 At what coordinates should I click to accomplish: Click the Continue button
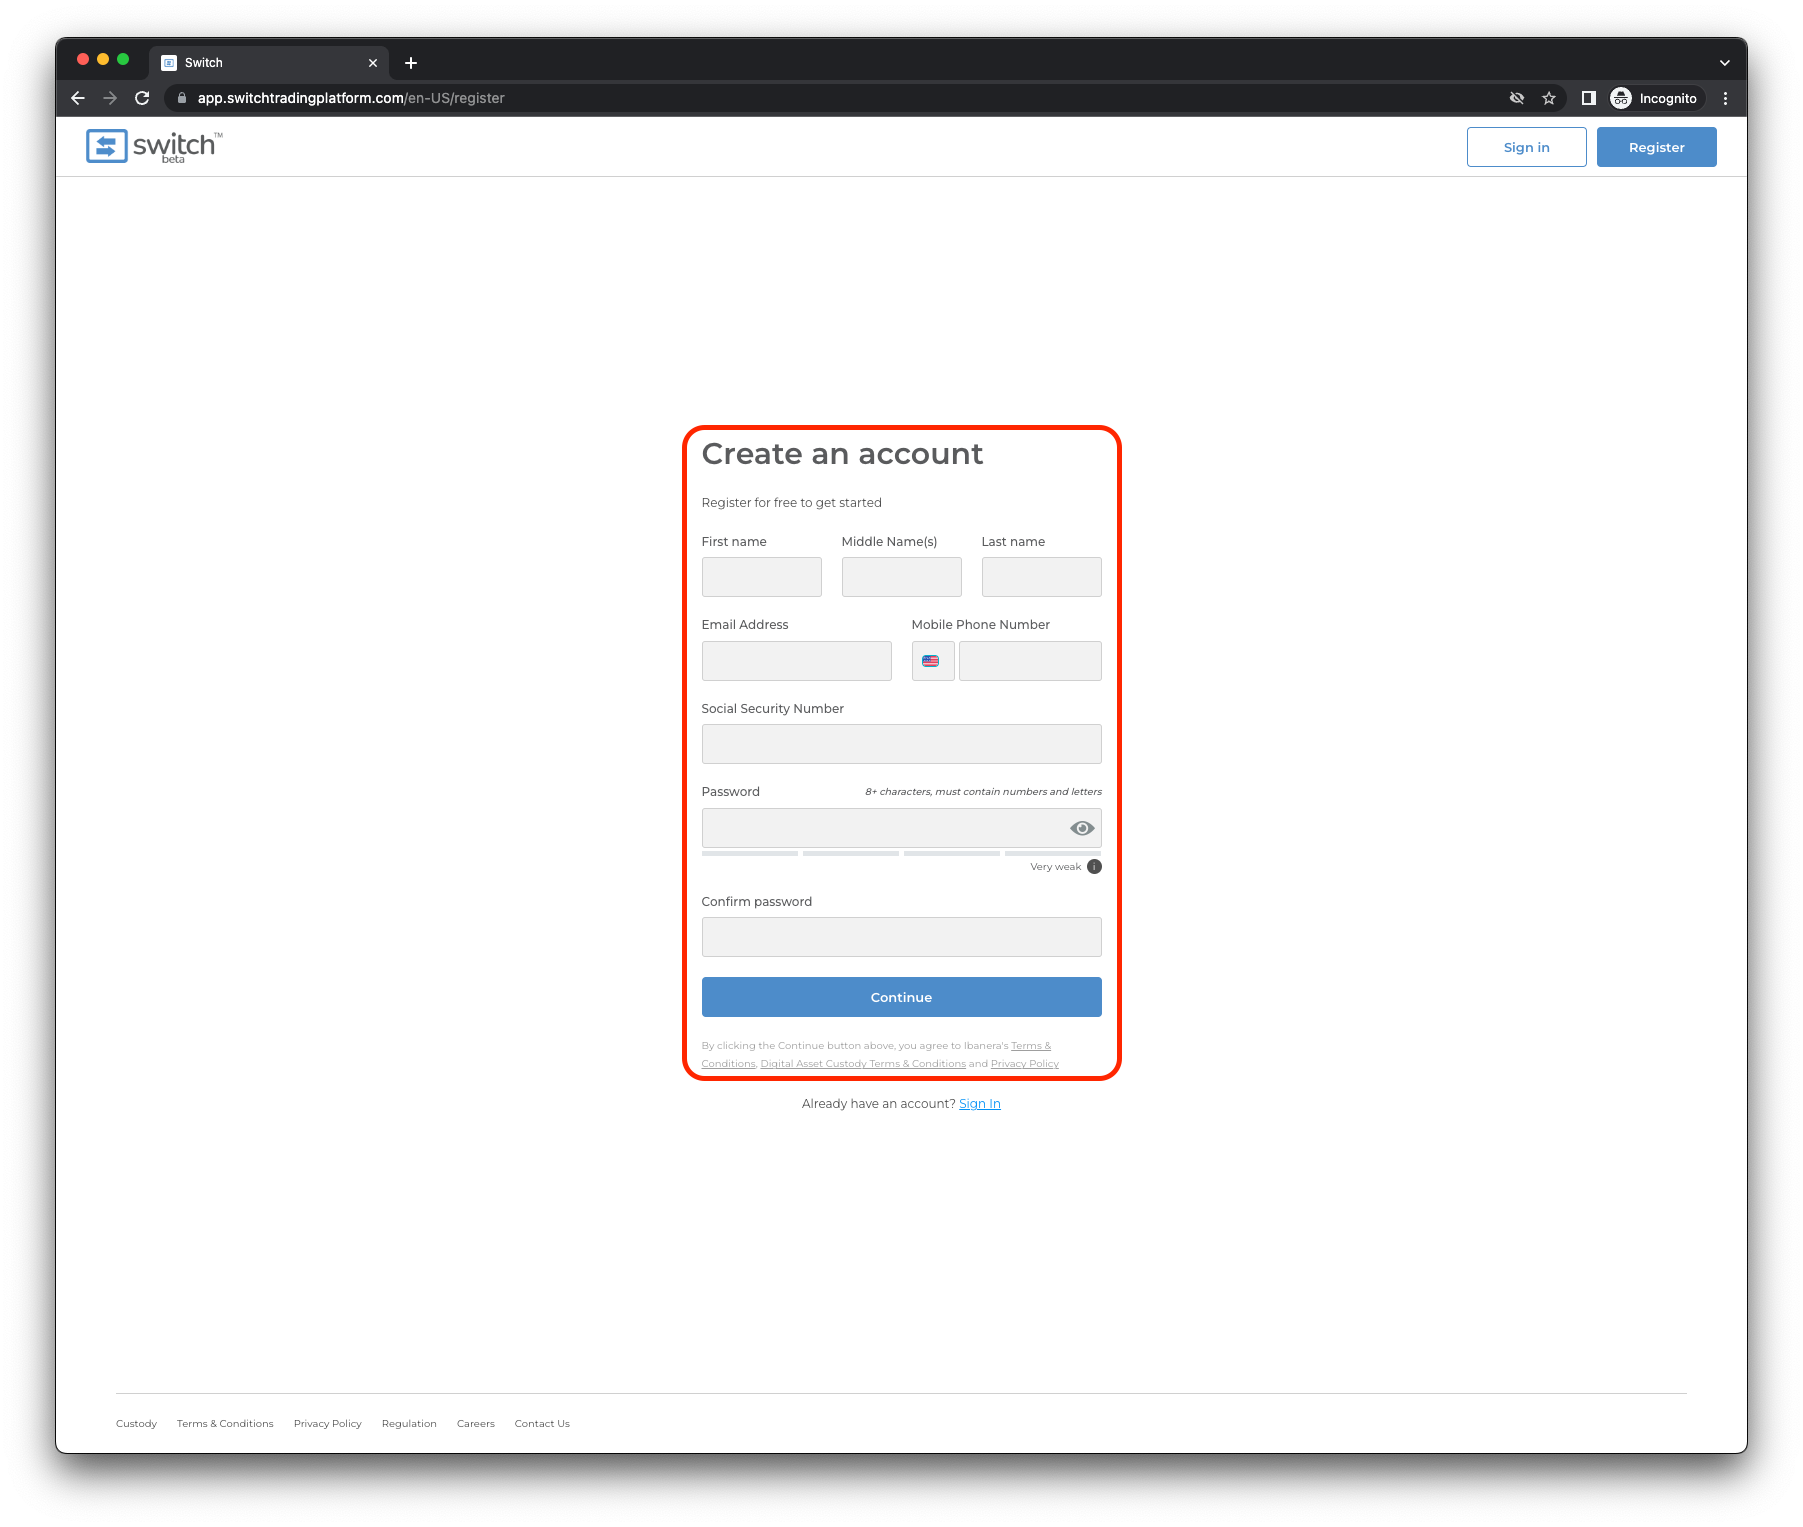(x=901, y=997)
